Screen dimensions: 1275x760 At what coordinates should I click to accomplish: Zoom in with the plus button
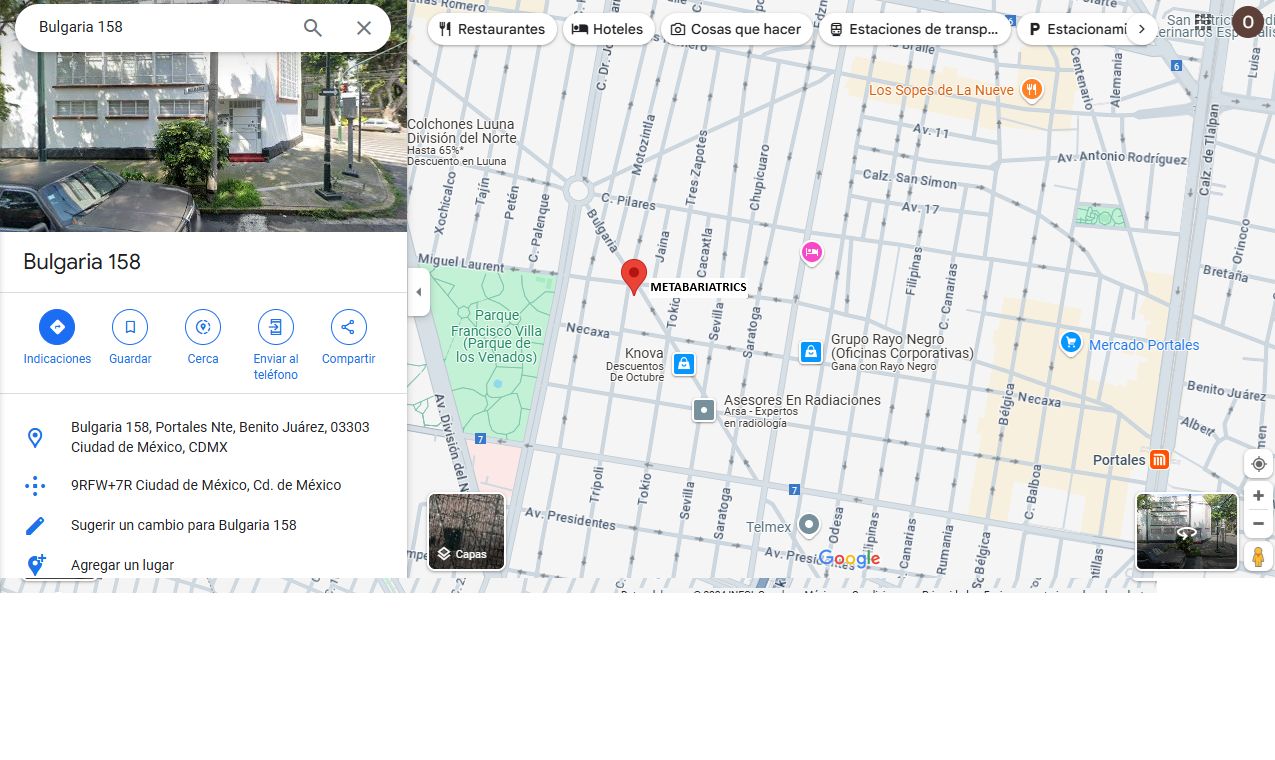[1258, 496]
